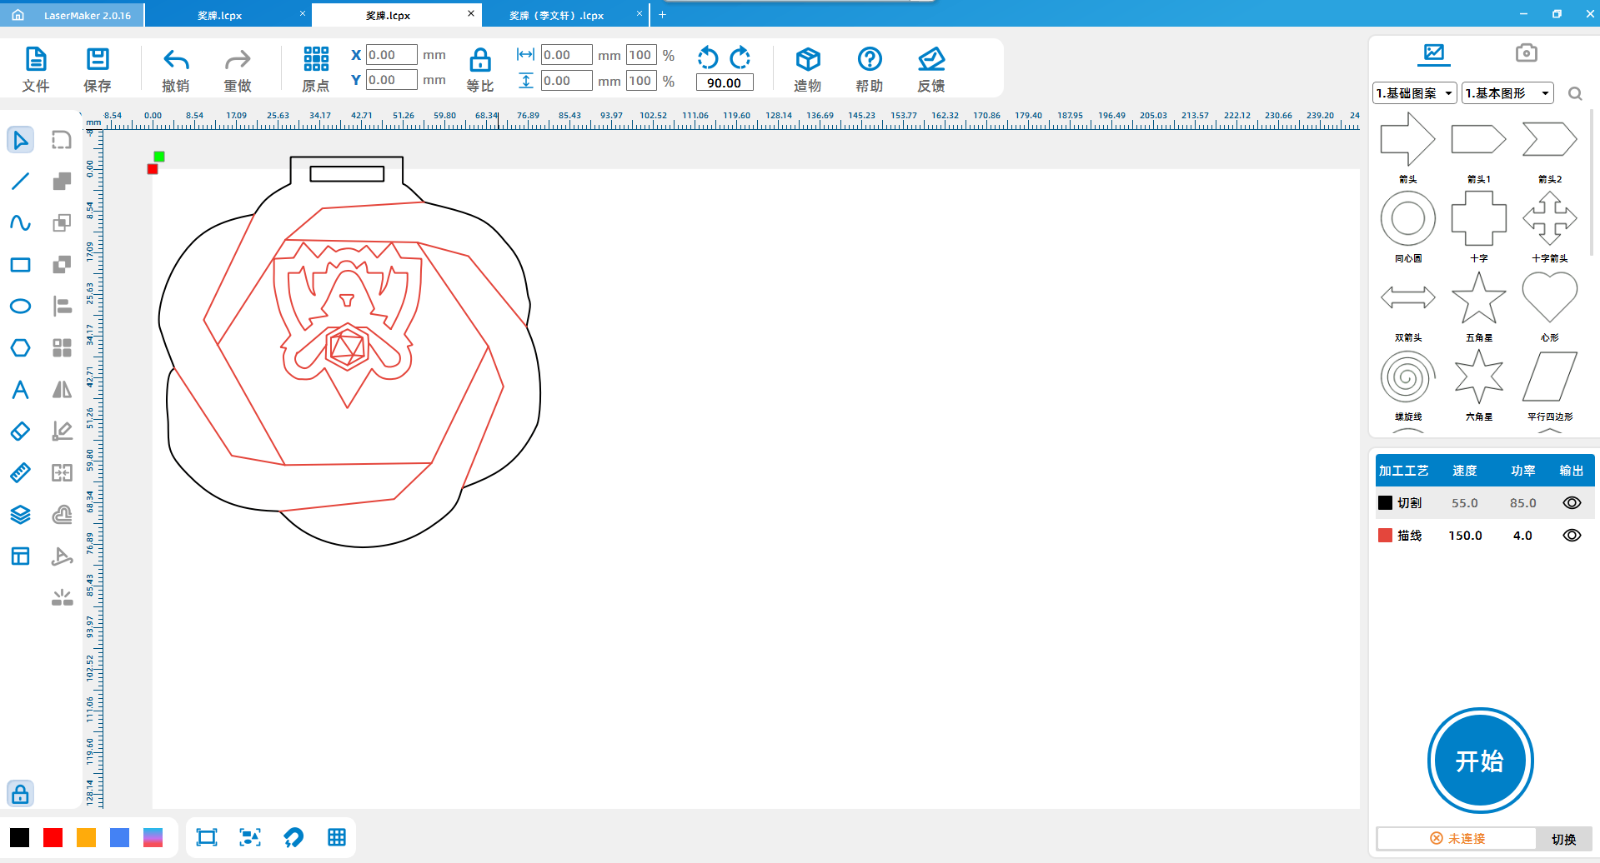Screen dimensions: 1600x863
Task: Click the Switch connection button
Action: pos(1563,839)
